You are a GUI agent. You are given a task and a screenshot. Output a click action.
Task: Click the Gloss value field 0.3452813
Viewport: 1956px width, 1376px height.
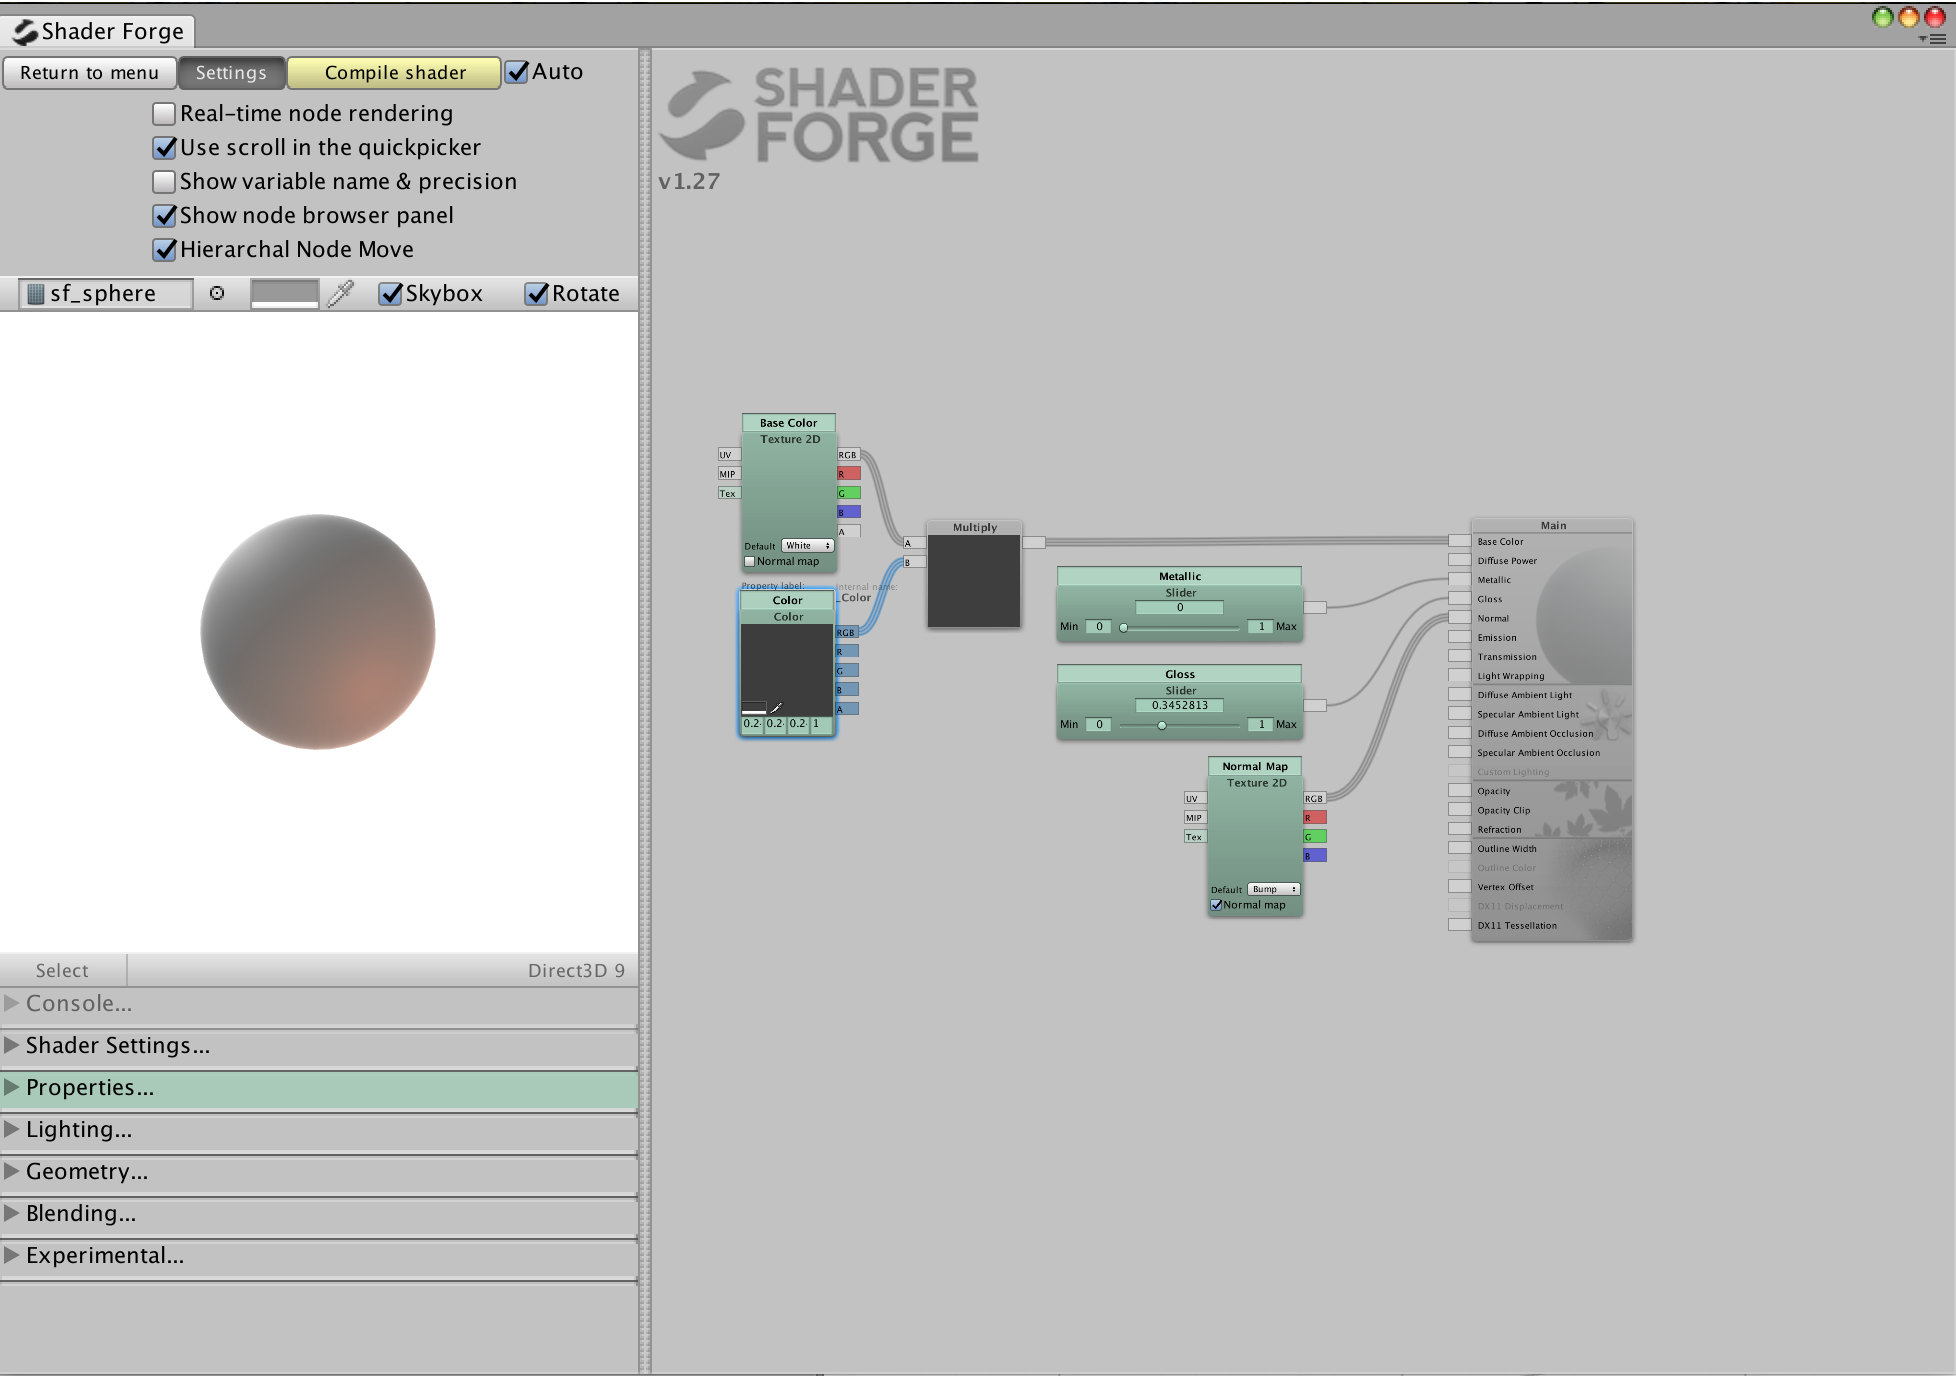point(1180,705)
